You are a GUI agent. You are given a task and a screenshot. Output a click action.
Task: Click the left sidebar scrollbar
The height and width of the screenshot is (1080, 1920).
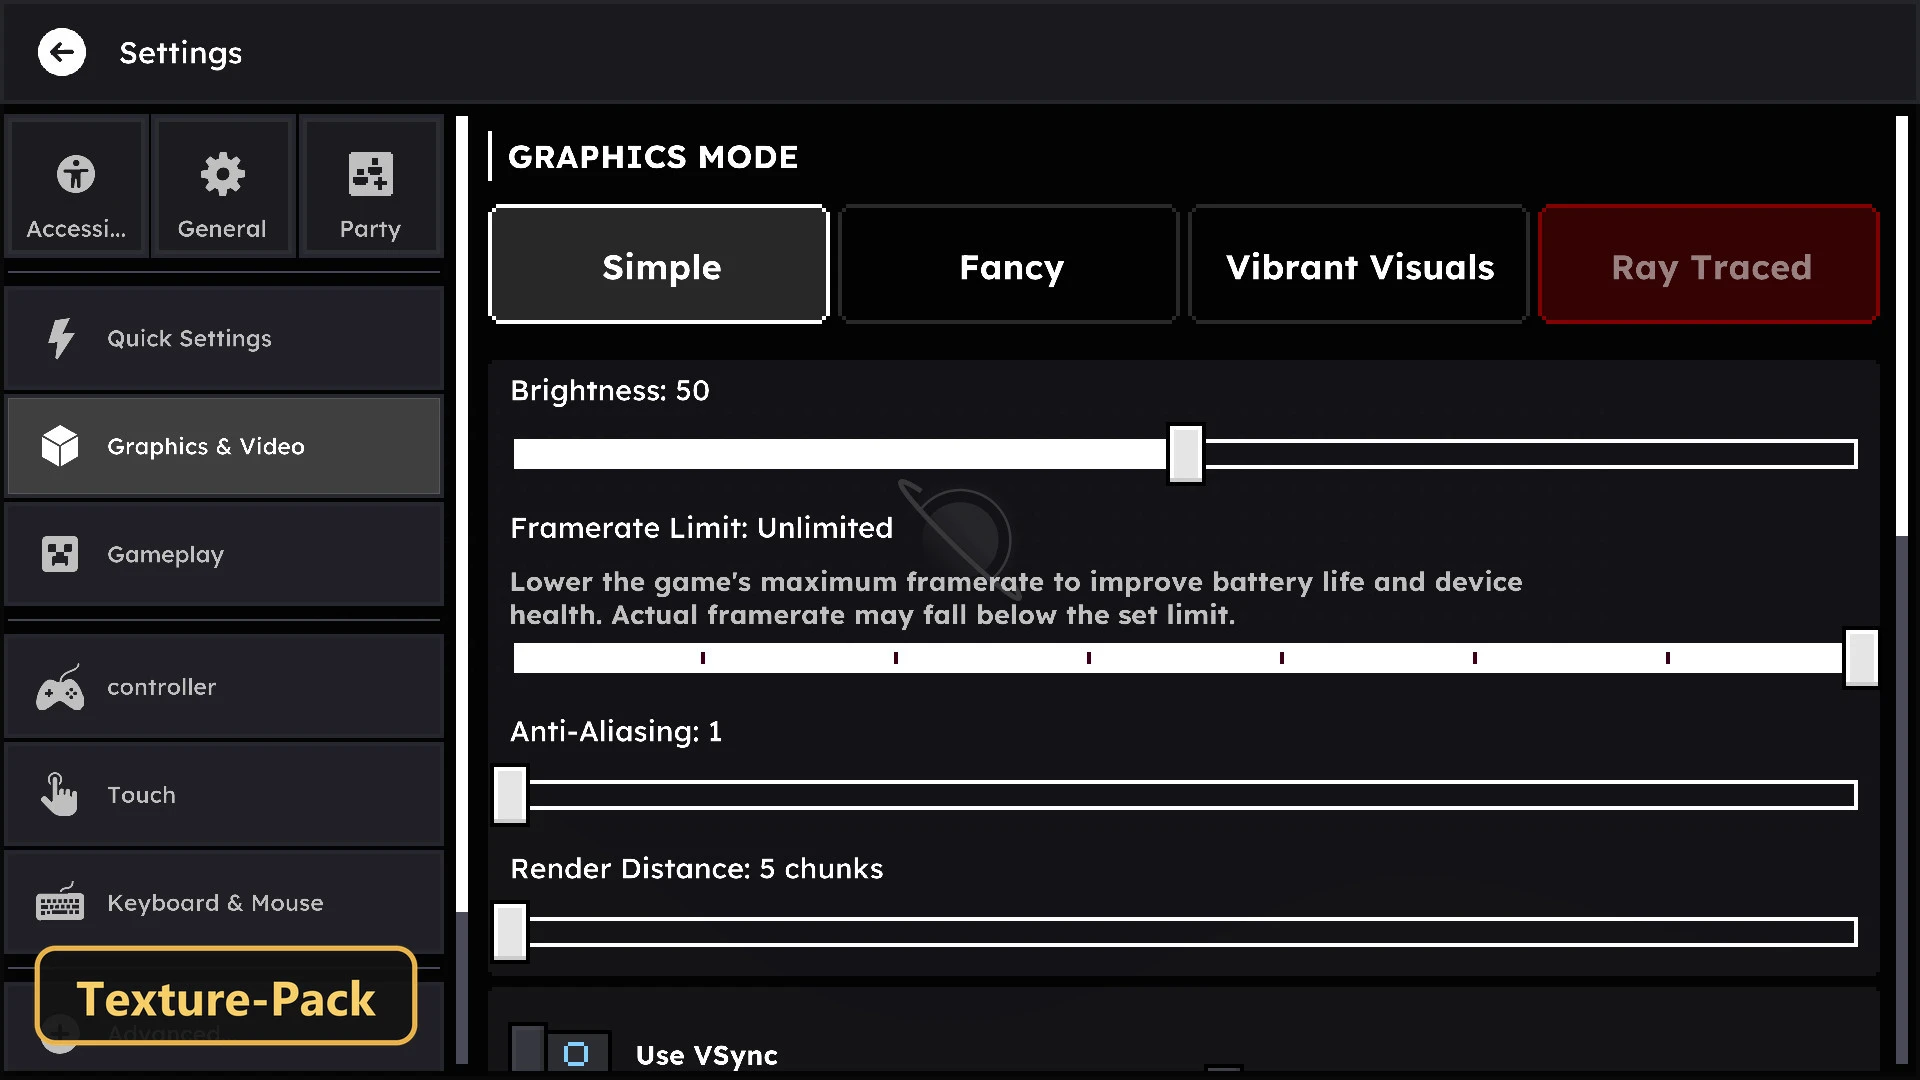point(462,514)
